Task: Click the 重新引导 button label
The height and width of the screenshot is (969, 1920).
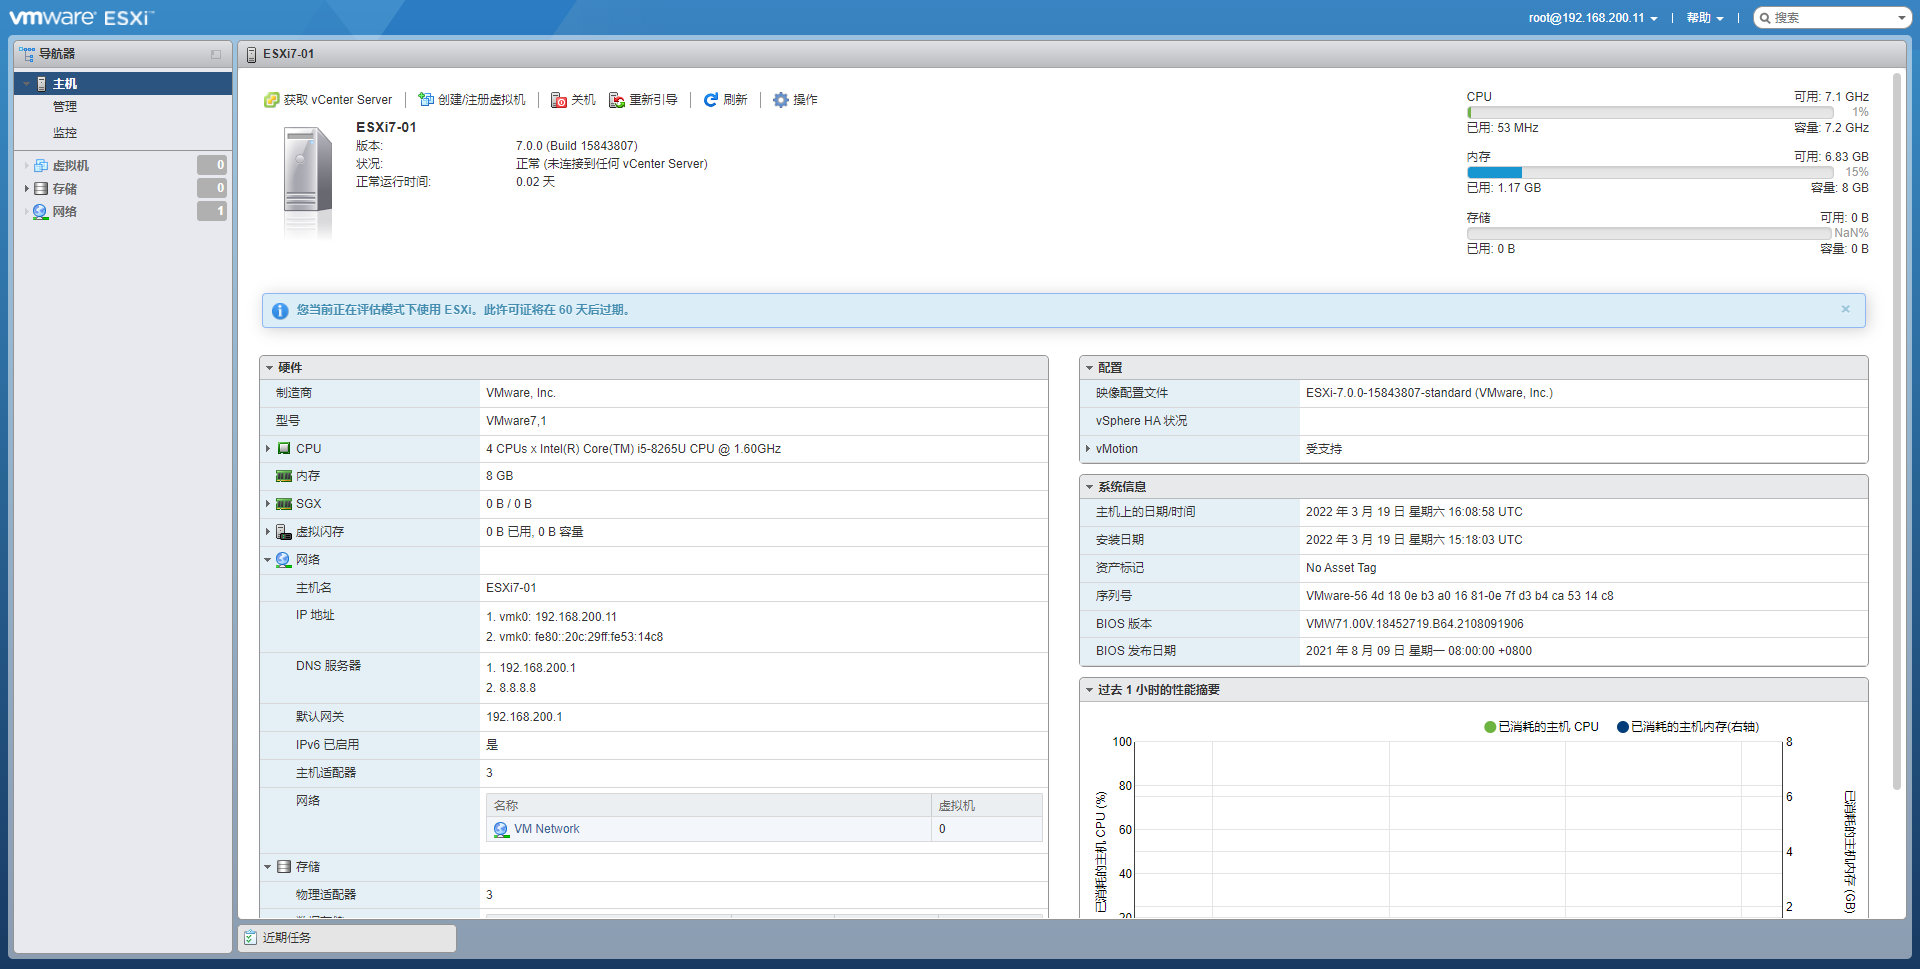Action: pyautogui.click(x=654, y=100)
